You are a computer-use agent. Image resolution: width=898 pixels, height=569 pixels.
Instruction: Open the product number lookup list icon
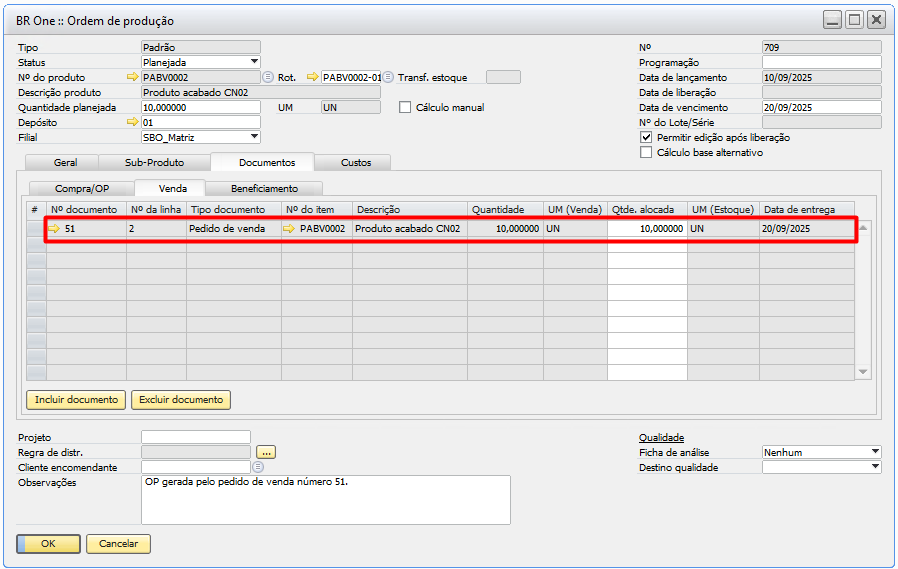click(267, 77)
